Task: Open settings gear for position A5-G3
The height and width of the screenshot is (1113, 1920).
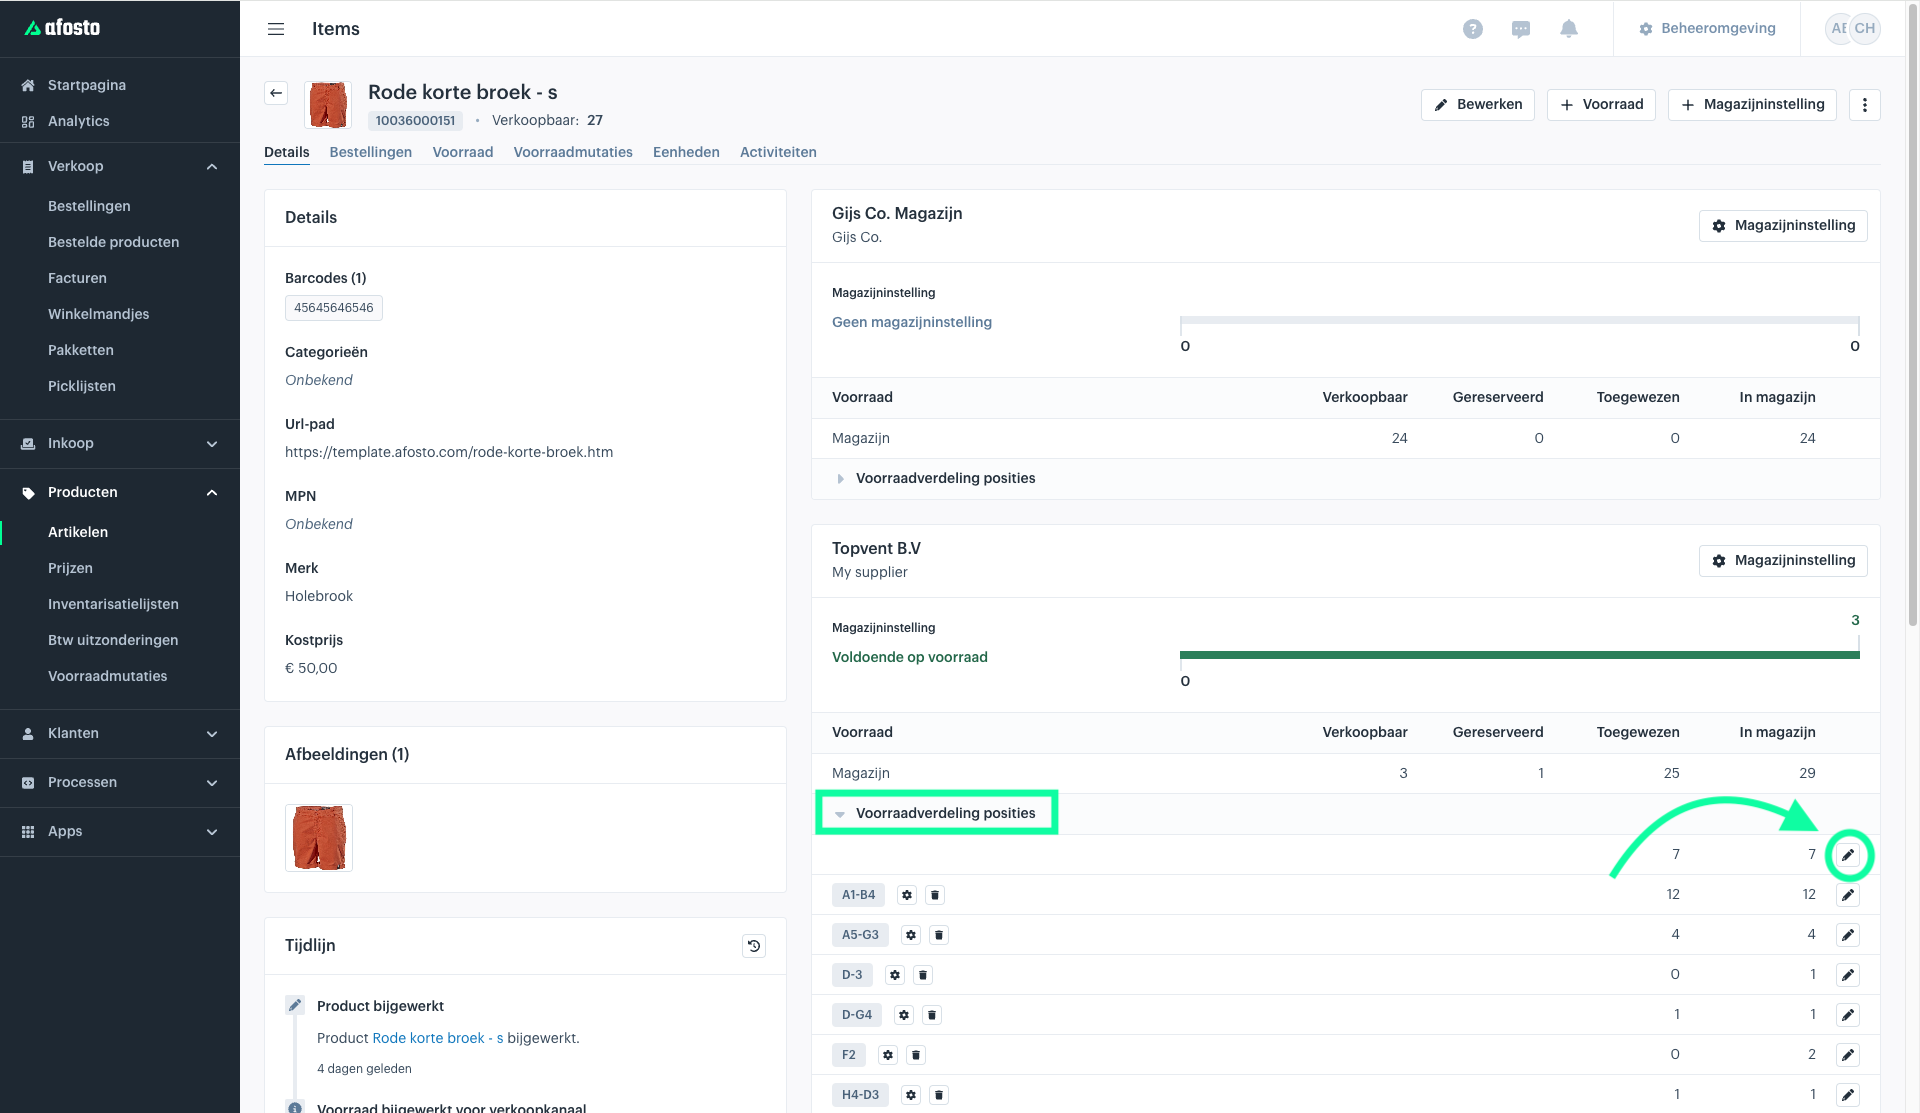Action: 911,935
